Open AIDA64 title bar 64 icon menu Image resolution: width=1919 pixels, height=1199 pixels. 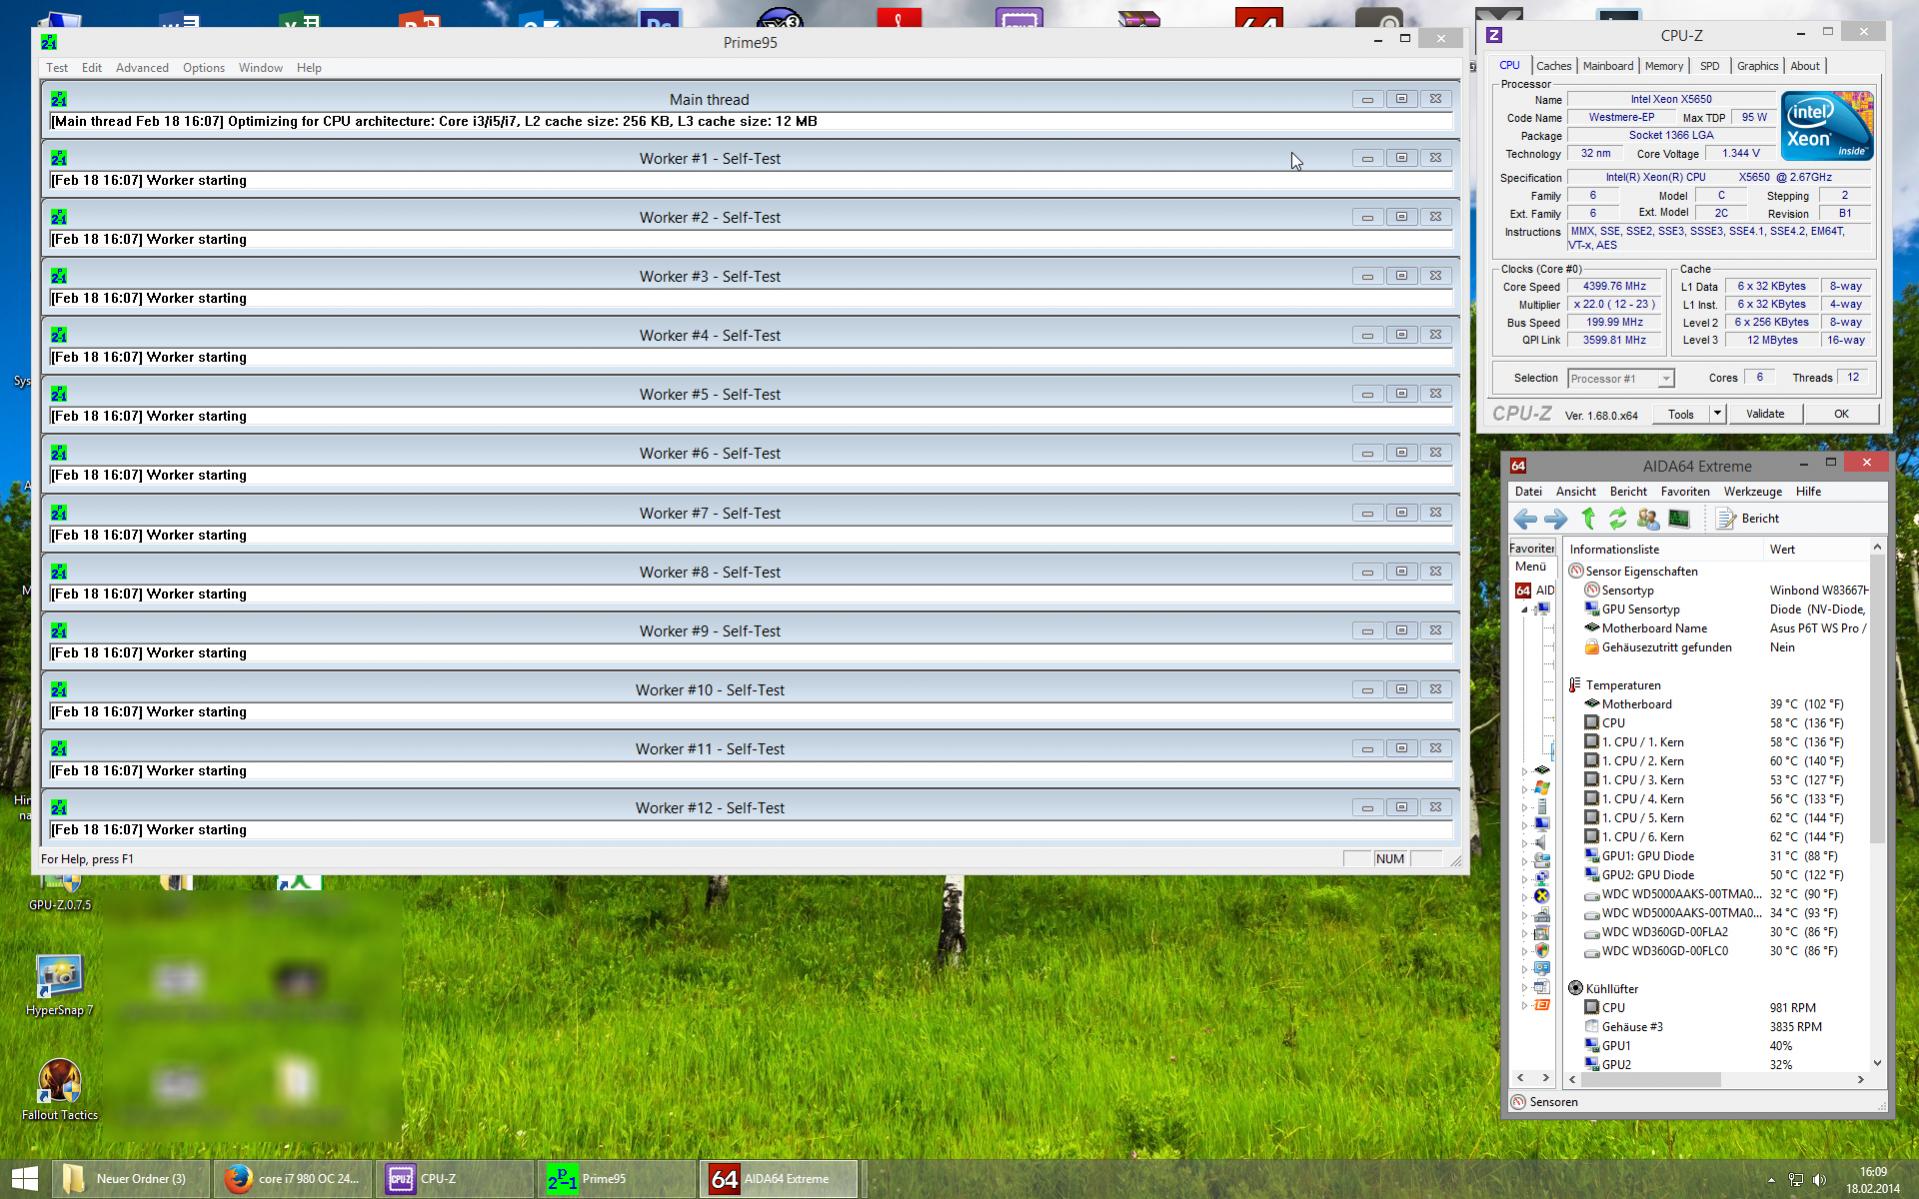(1518, 466)
